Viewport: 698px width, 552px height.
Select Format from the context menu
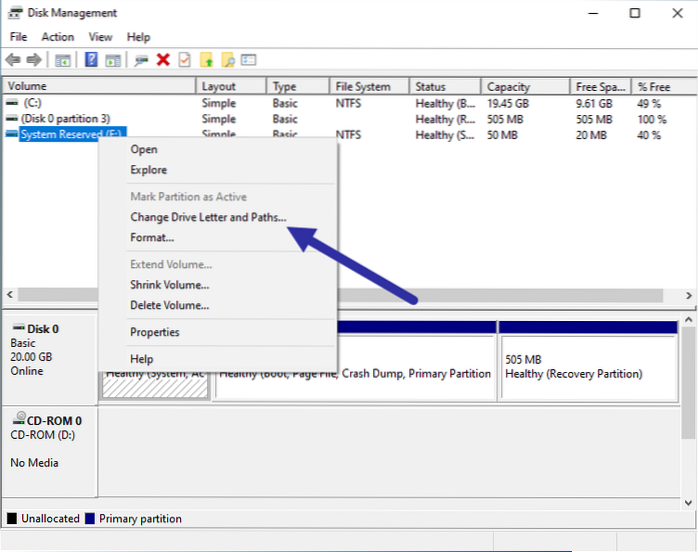pyautogui.click(x=152, y=238)
